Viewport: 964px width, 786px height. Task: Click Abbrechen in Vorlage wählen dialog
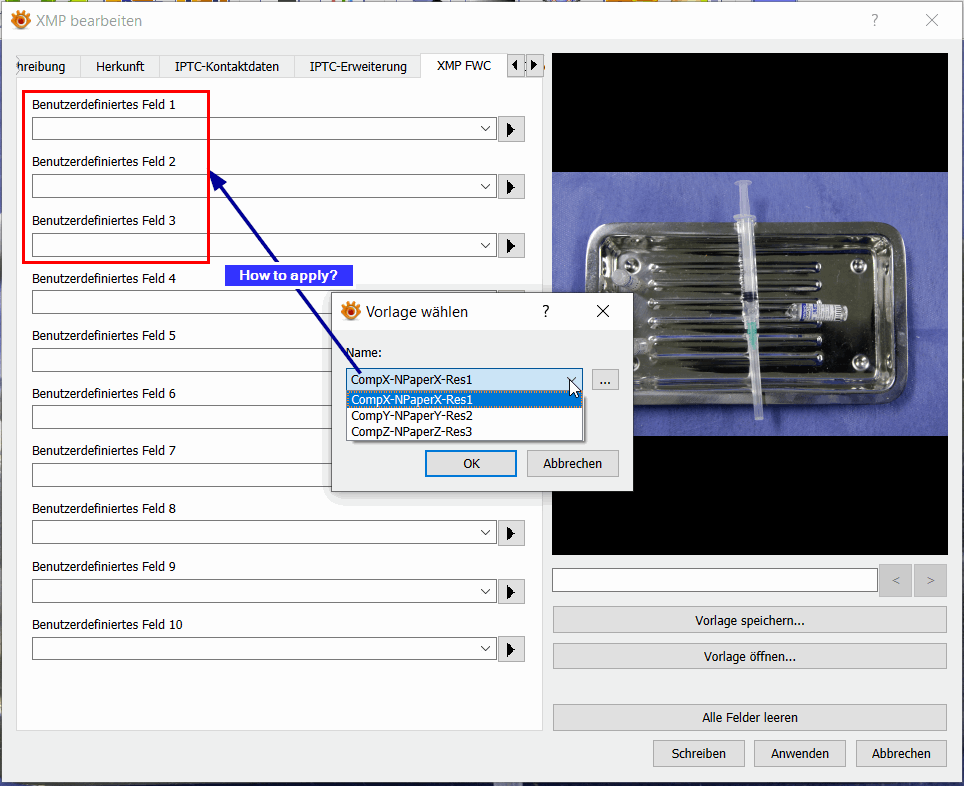[572, 464]
